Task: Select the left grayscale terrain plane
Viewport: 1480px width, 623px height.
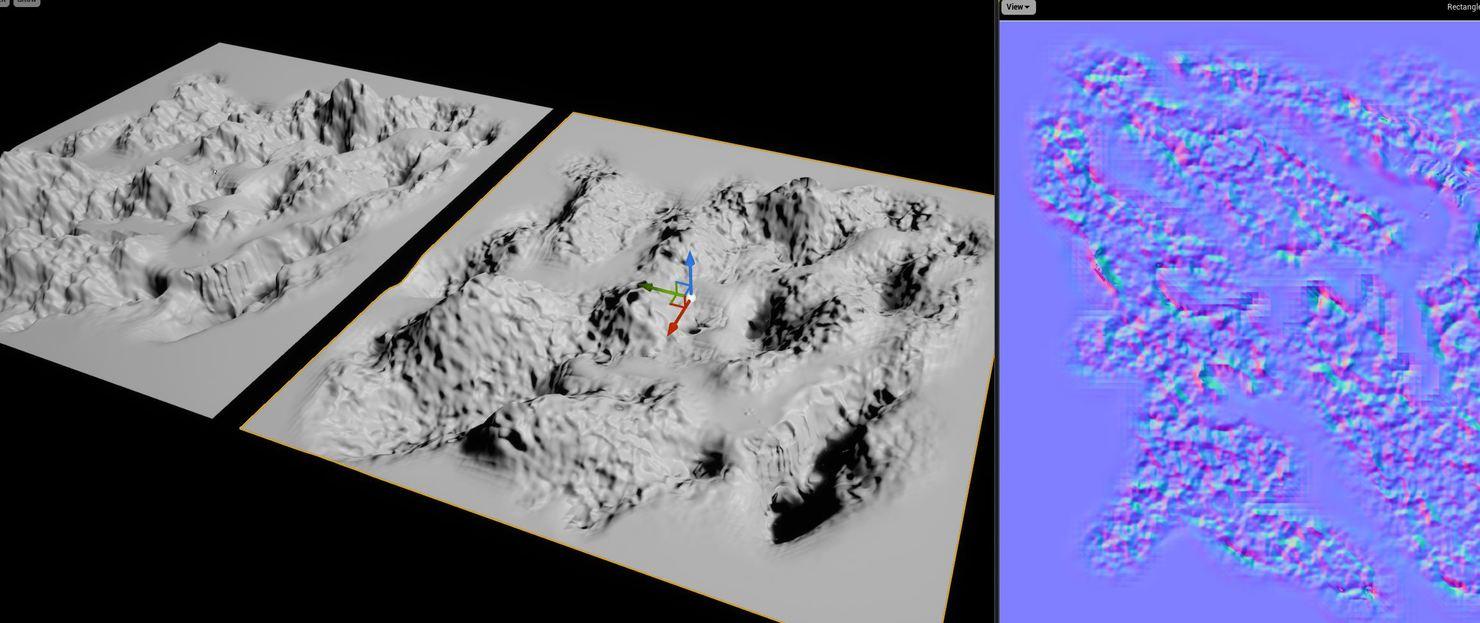Action: [x=230, y=220]
